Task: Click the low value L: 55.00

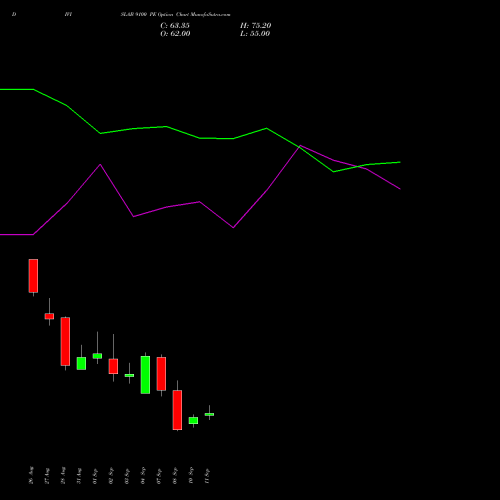Action: 255,33
